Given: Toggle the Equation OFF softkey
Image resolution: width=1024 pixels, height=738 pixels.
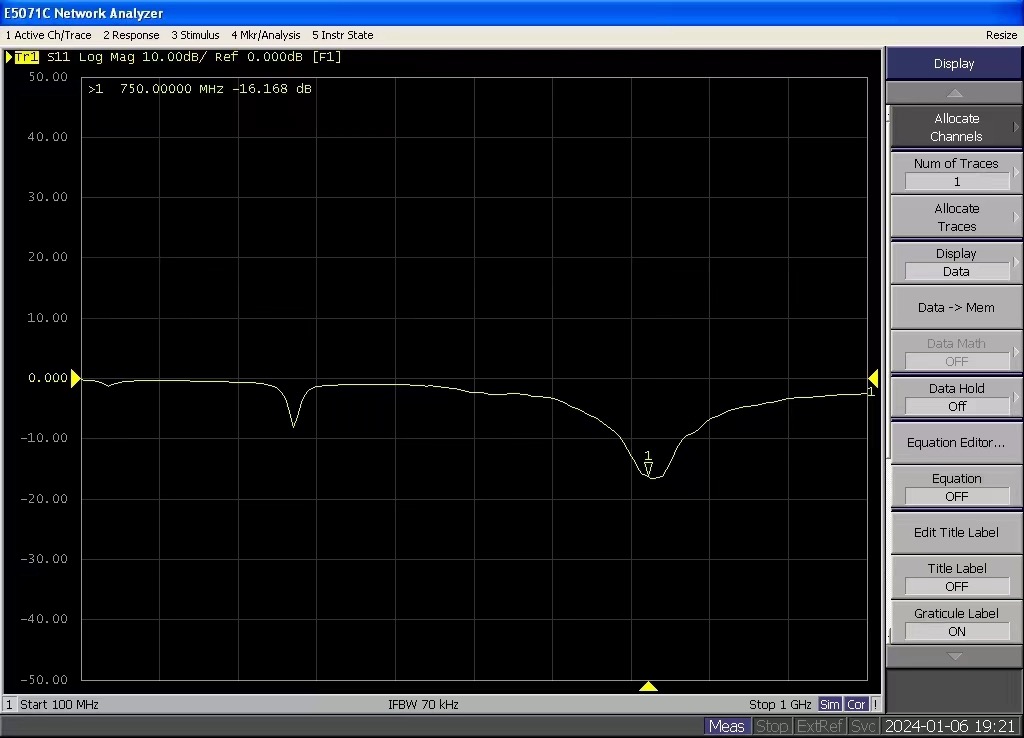Looking at the screenshot, I should click(956, 487).
